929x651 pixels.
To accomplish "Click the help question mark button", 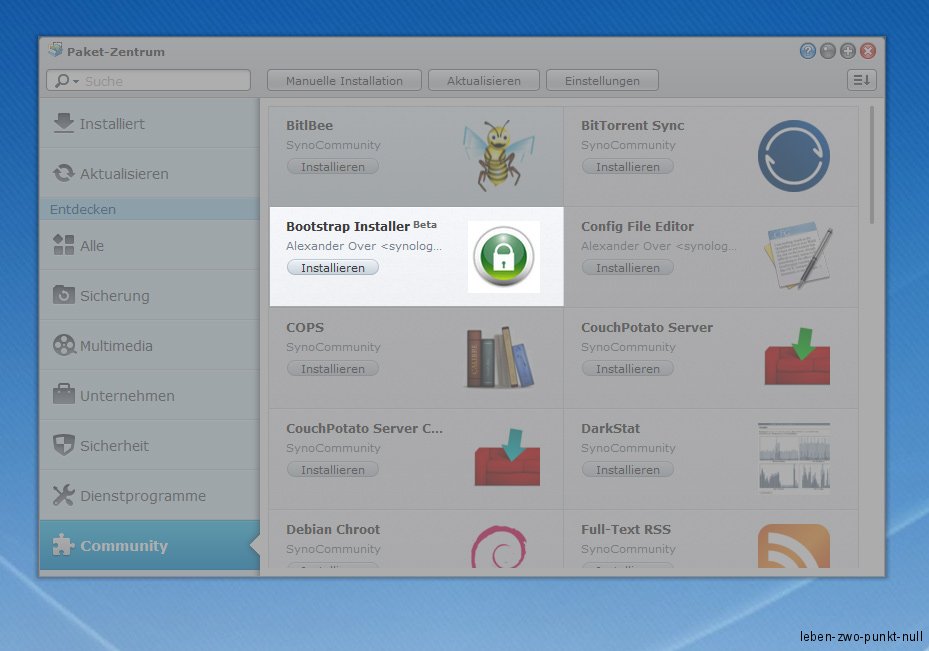I will (x=808, y=51).
